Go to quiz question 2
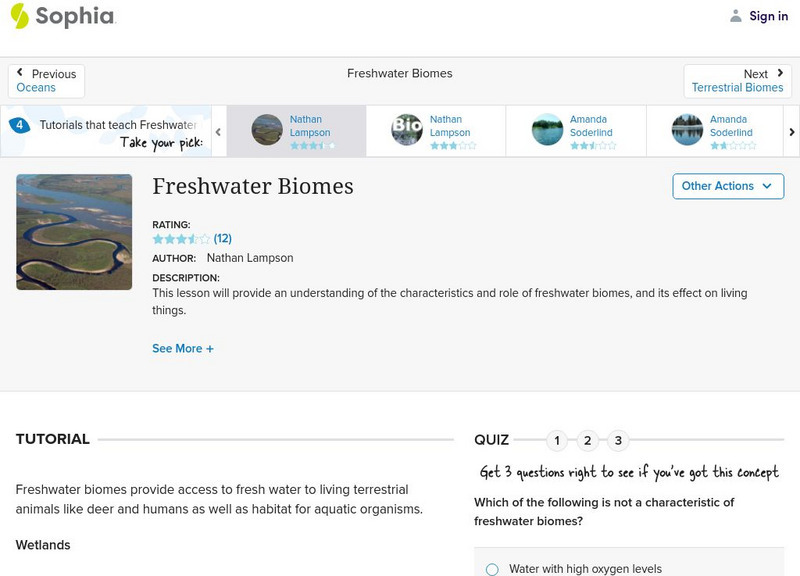Screen dimensions: 800x576 pyautogui.click(x=588, y=441)
